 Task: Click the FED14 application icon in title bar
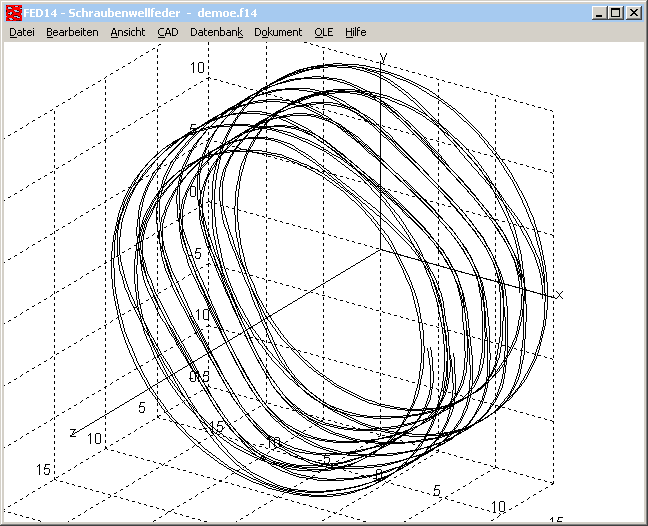(x=13, y=13)
